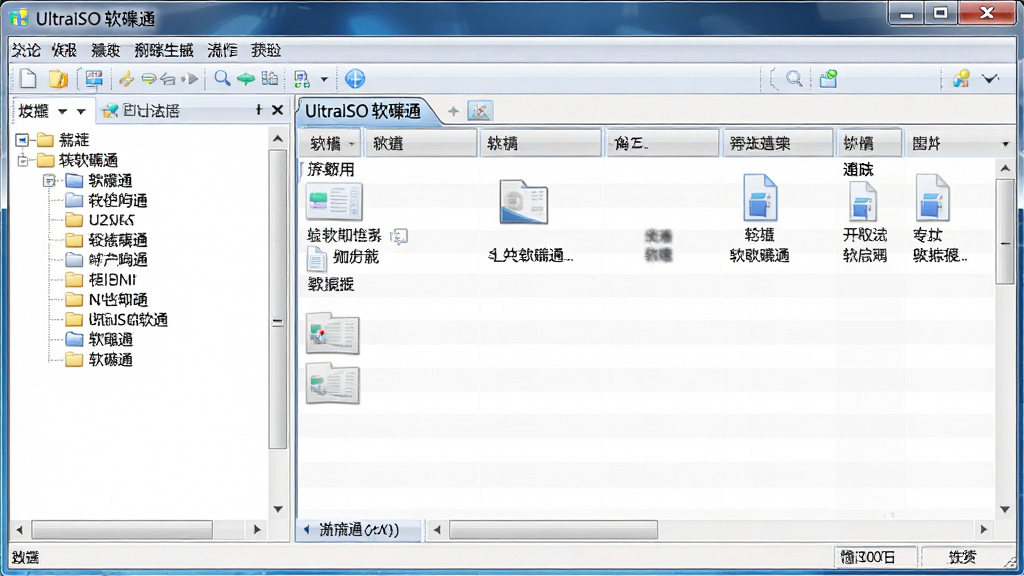Click the green arrow toolbar icon

(x=246, y=79)
